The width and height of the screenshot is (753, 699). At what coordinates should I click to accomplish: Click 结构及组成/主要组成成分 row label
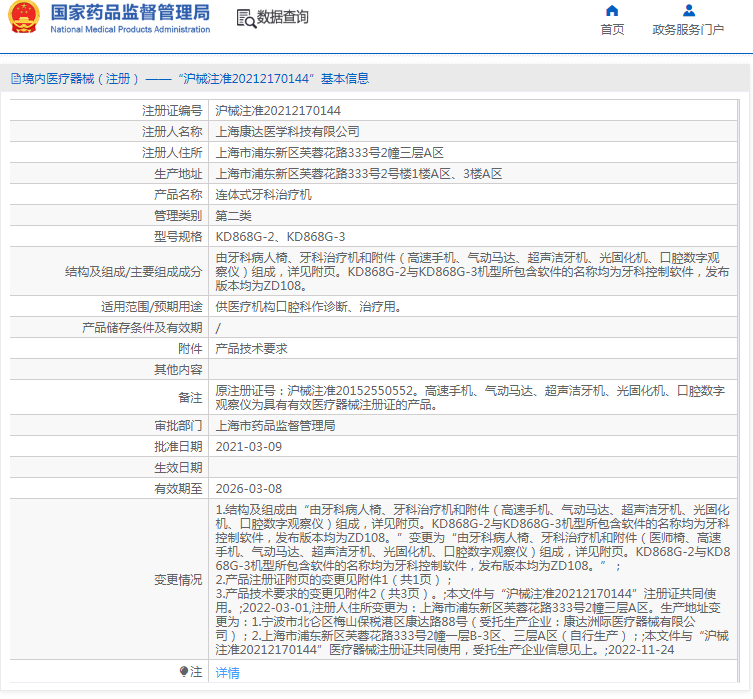click(134, 272)
